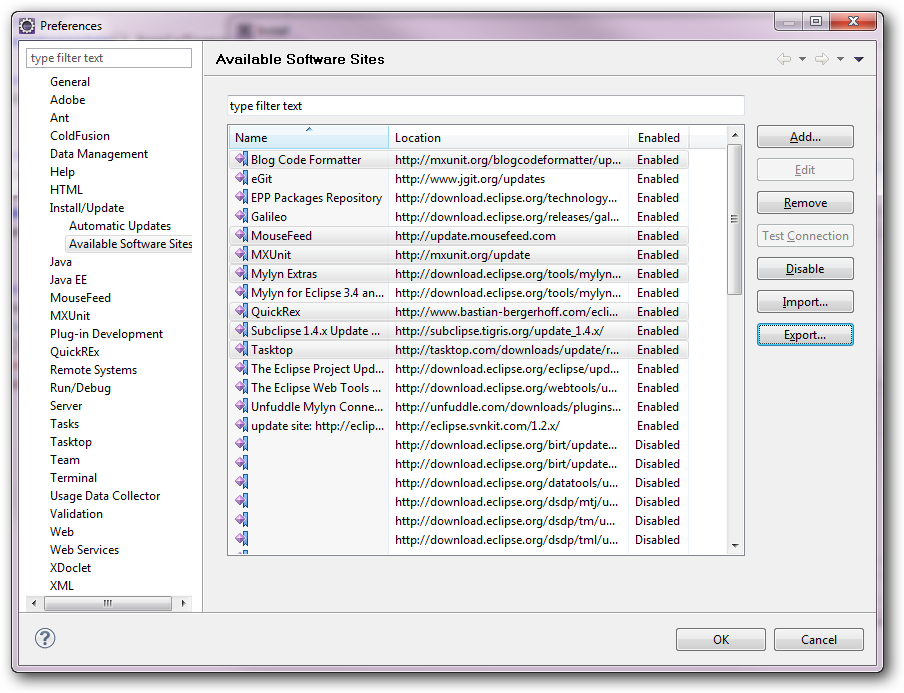
Task: Open the forward history dropdown arrow
Action: (x=840, y=59)
